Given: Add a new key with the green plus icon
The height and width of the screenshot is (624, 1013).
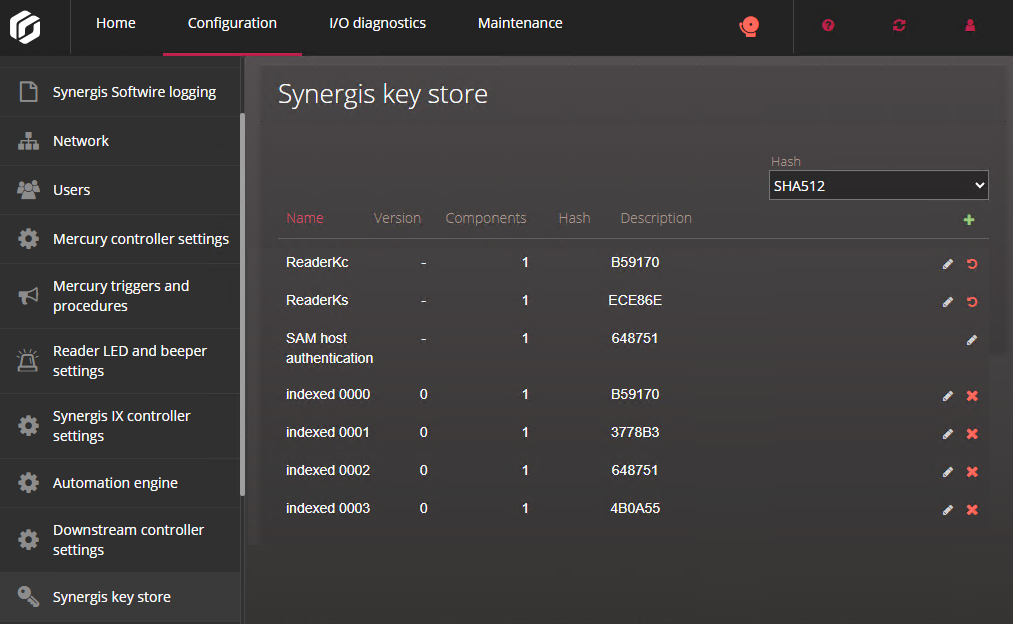Looking at the screenshot, I should point(968,219).
